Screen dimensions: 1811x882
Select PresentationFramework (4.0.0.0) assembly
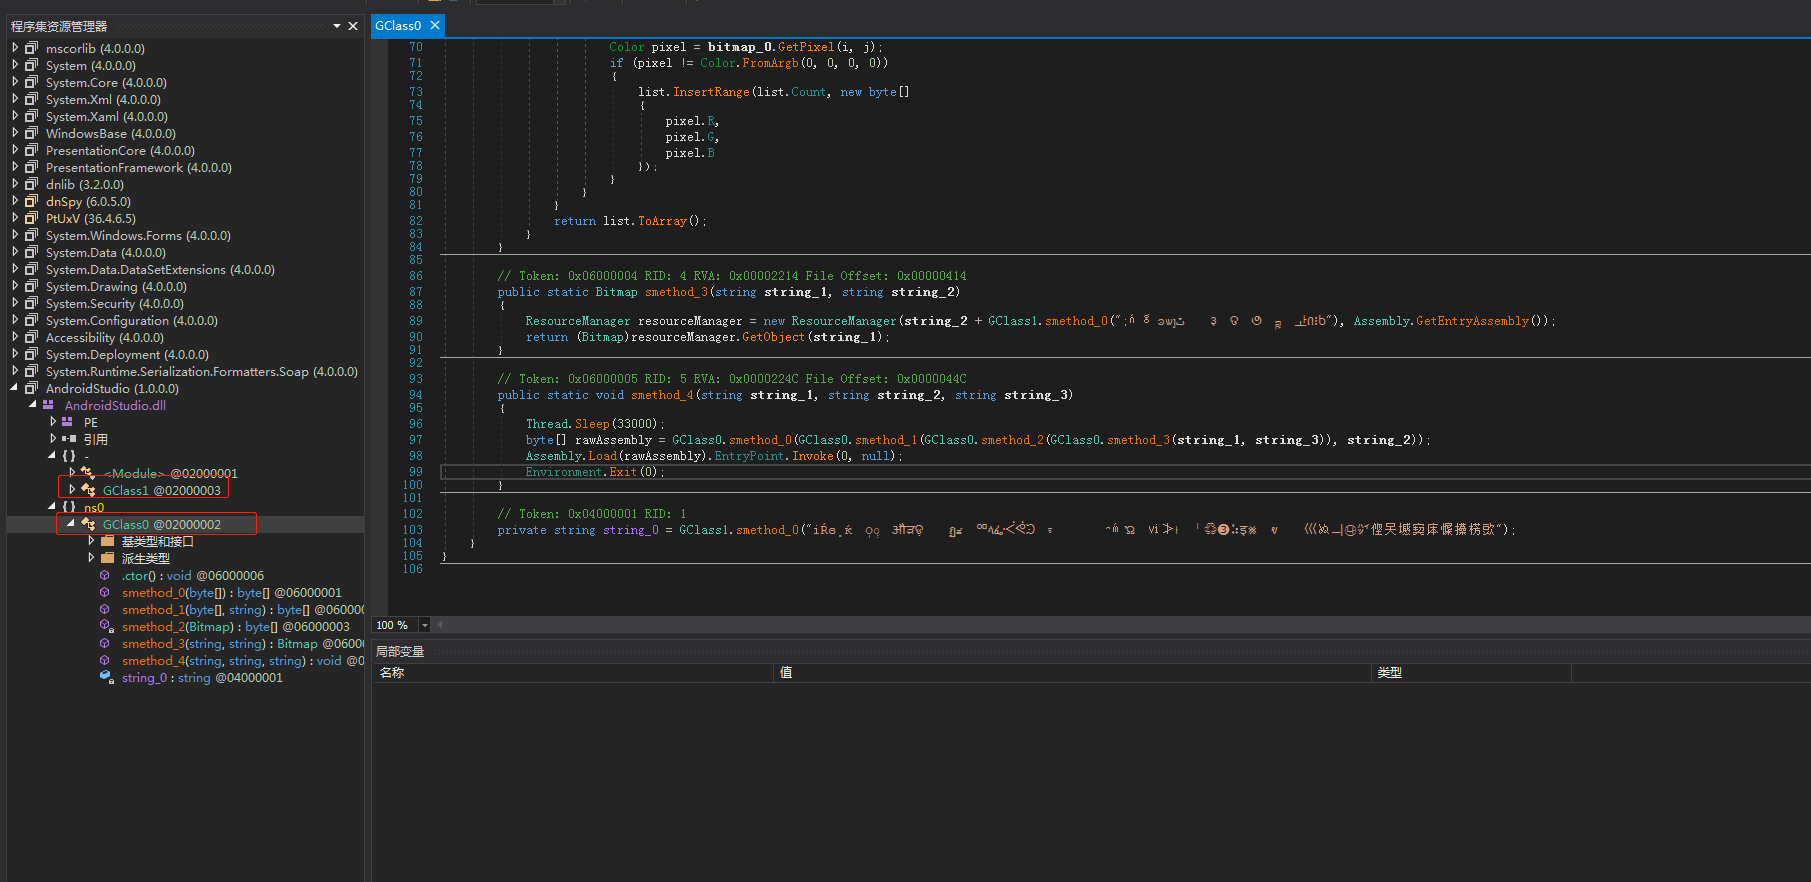pyautogui.click(x=139, y=167)
